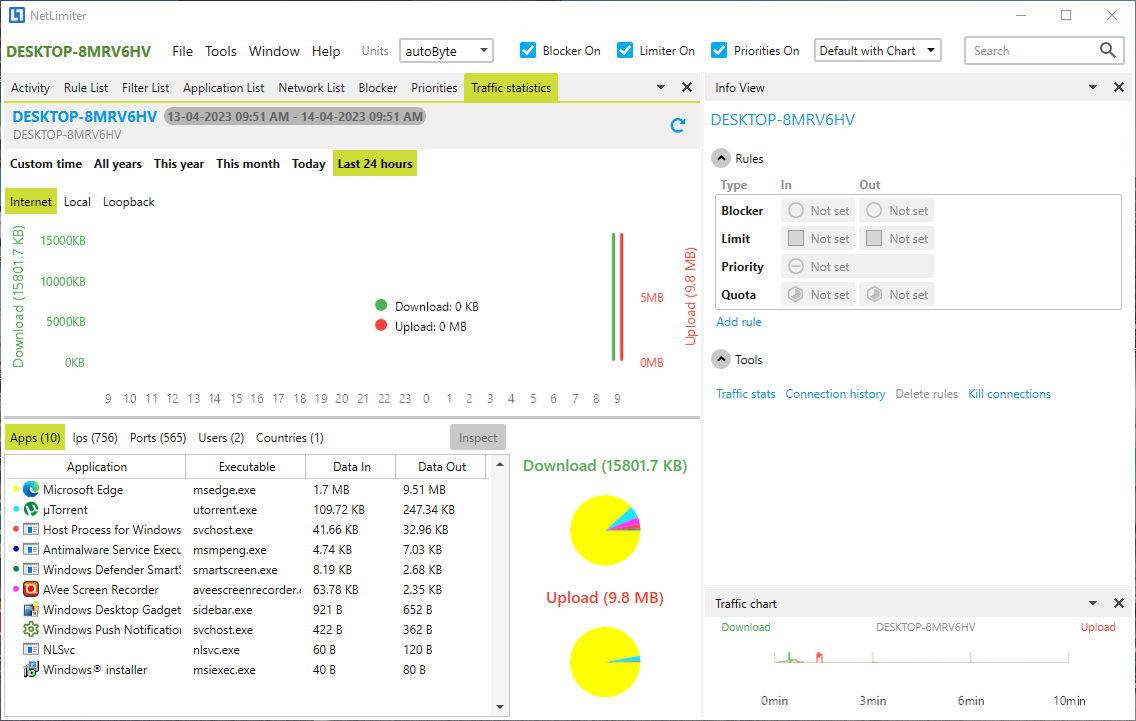Click the NLSvc row icon
This screenshot has width=1136, height=721.
coord(30,649)
